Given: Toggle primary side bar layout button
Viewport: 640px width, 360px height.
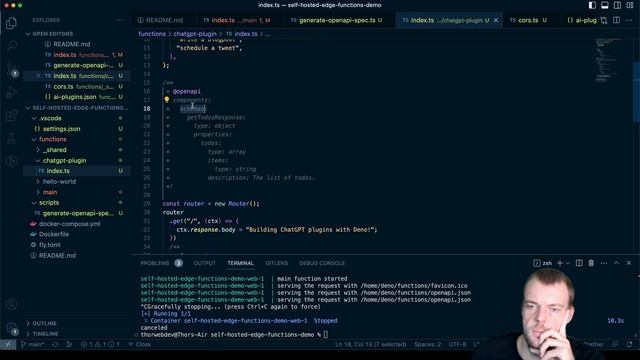Looking at the screenshot, I should tap(592, 5).
